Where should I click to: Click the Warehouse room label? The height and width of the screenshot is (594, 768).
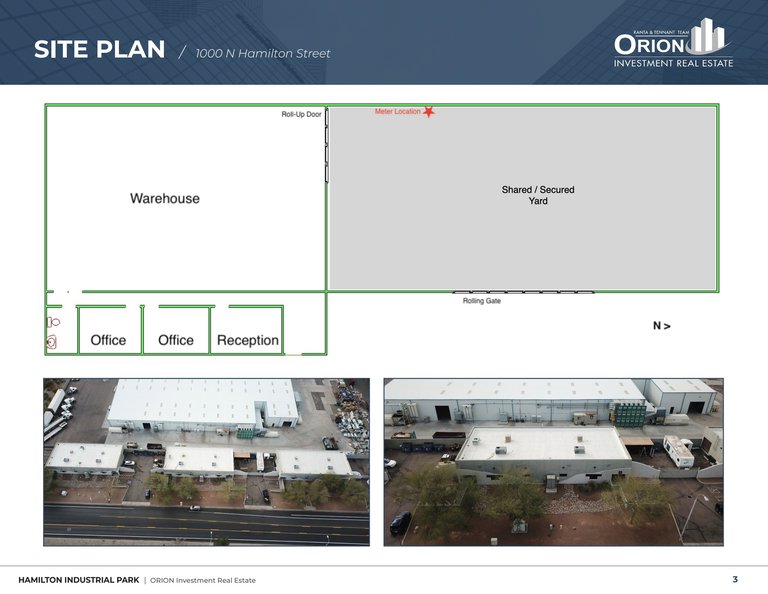coord(165,198)
